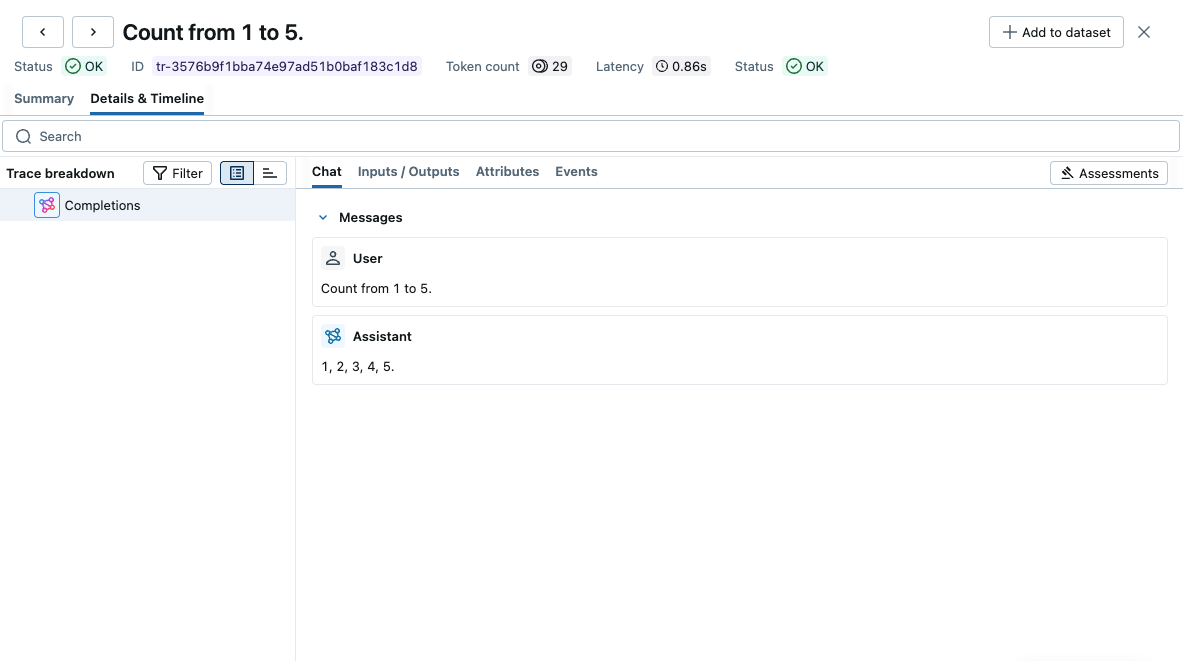Open the Assessments panel
Viewport: 1183px width, 661px height.
tap(1108, 173)
